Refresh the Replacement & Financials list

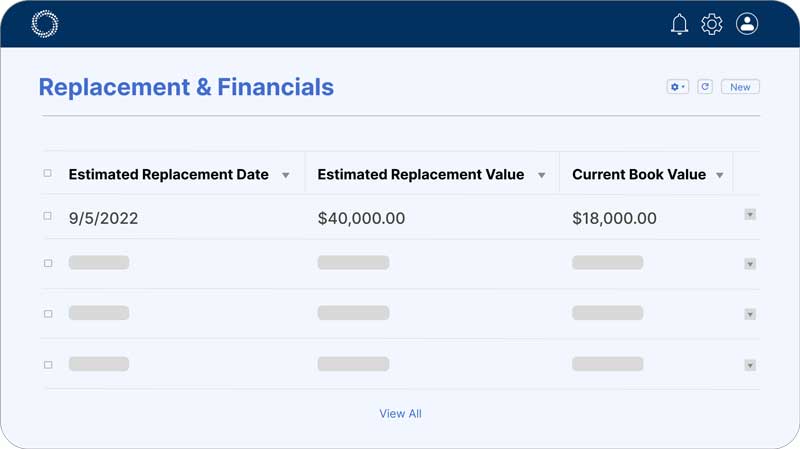coord(705,87)
